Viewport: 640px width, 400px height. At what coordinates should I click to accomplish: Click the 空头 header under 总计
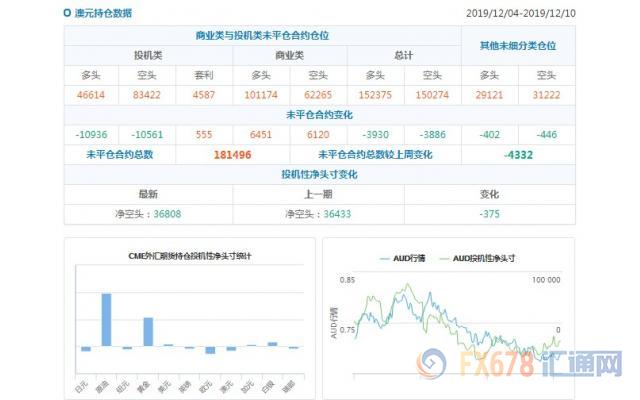[x=432, y=75]
